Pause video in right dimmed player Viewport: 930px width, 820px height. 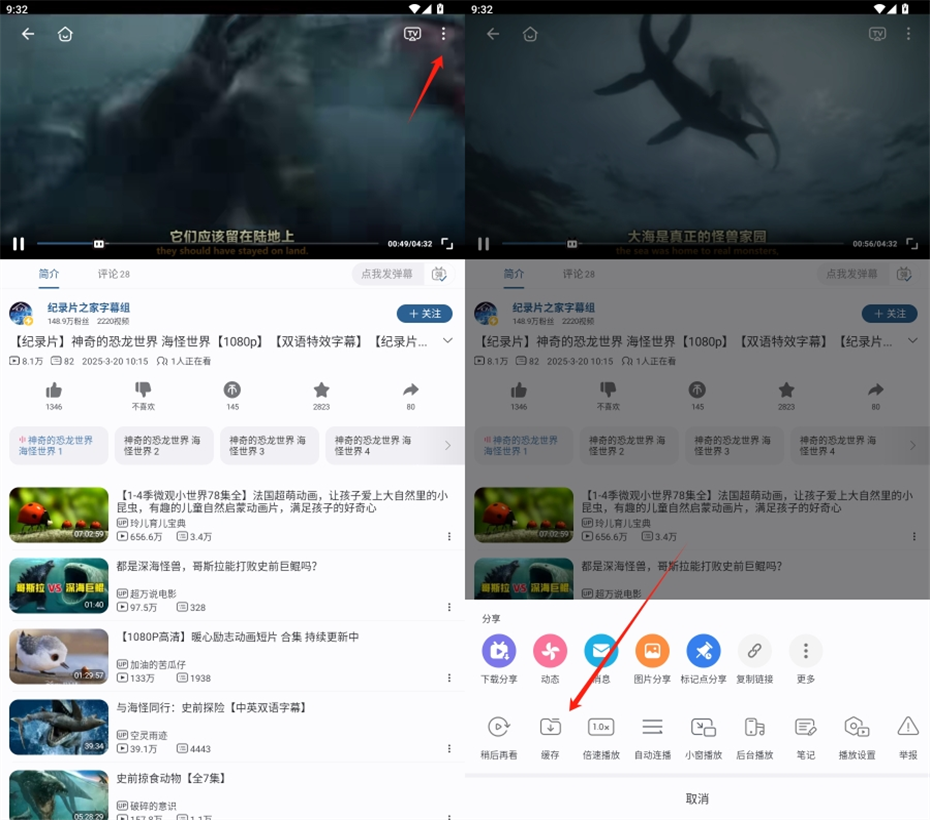(483, 244)
